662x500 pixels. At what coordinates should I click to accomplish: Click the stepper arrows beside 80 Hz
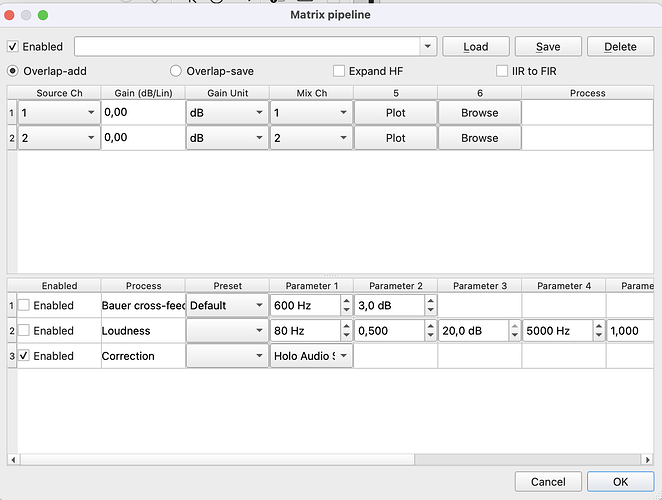(x=346, y=331)
